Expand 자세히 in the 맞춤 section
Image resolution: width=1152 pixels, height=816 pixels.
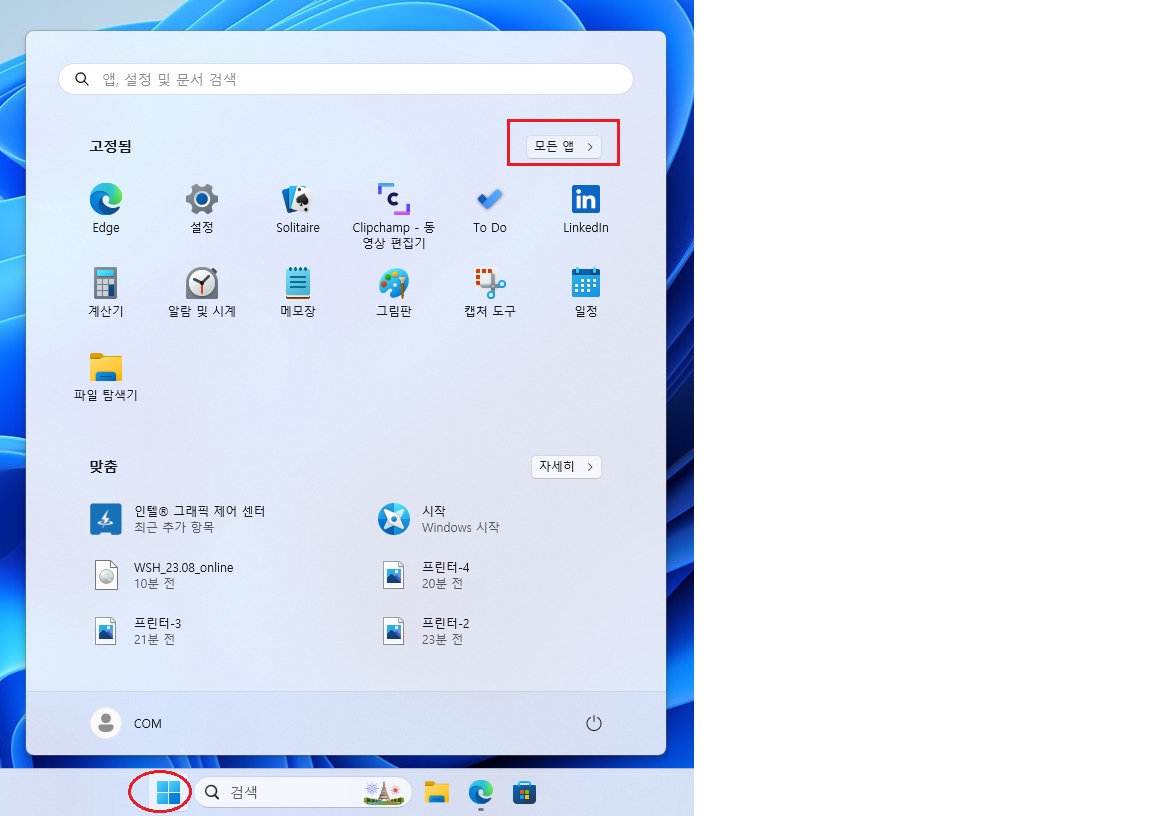[566, 467]
